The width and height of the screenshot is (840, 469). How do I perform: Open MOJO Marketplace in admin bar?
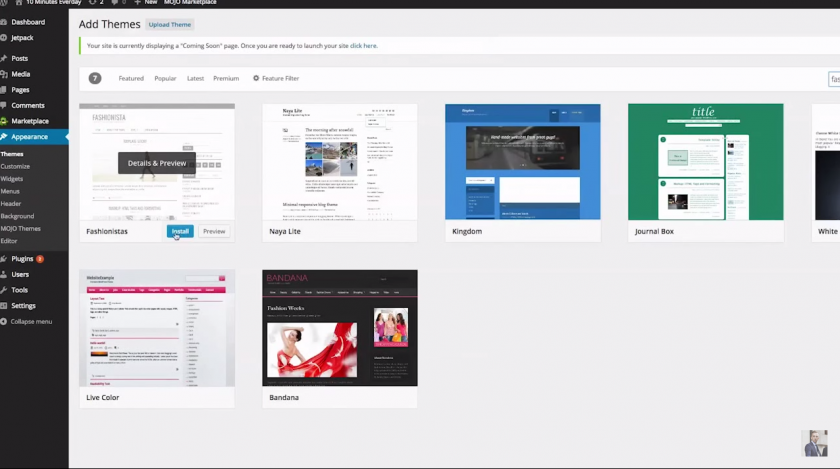pos(190,3)
